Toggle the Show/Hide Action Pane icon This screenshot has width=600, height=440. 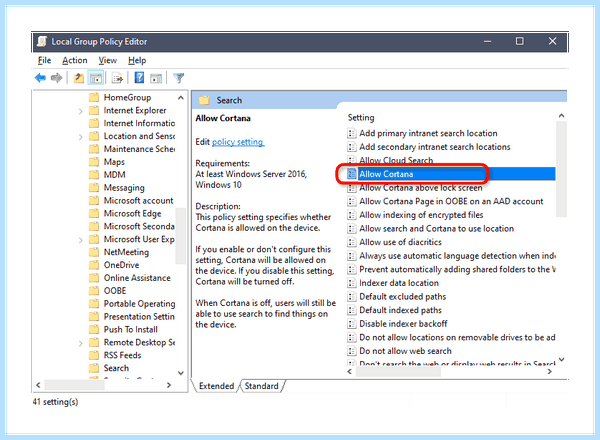(x=156, y=78)
